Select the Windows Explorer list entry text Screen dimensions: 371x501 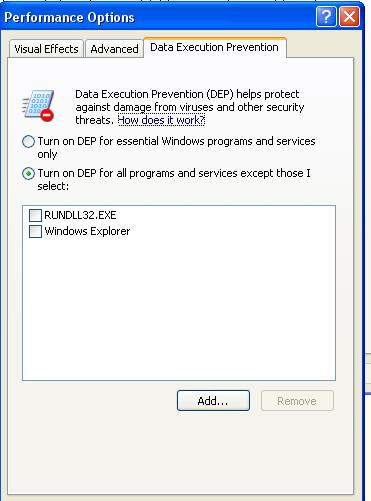(87, 231)
